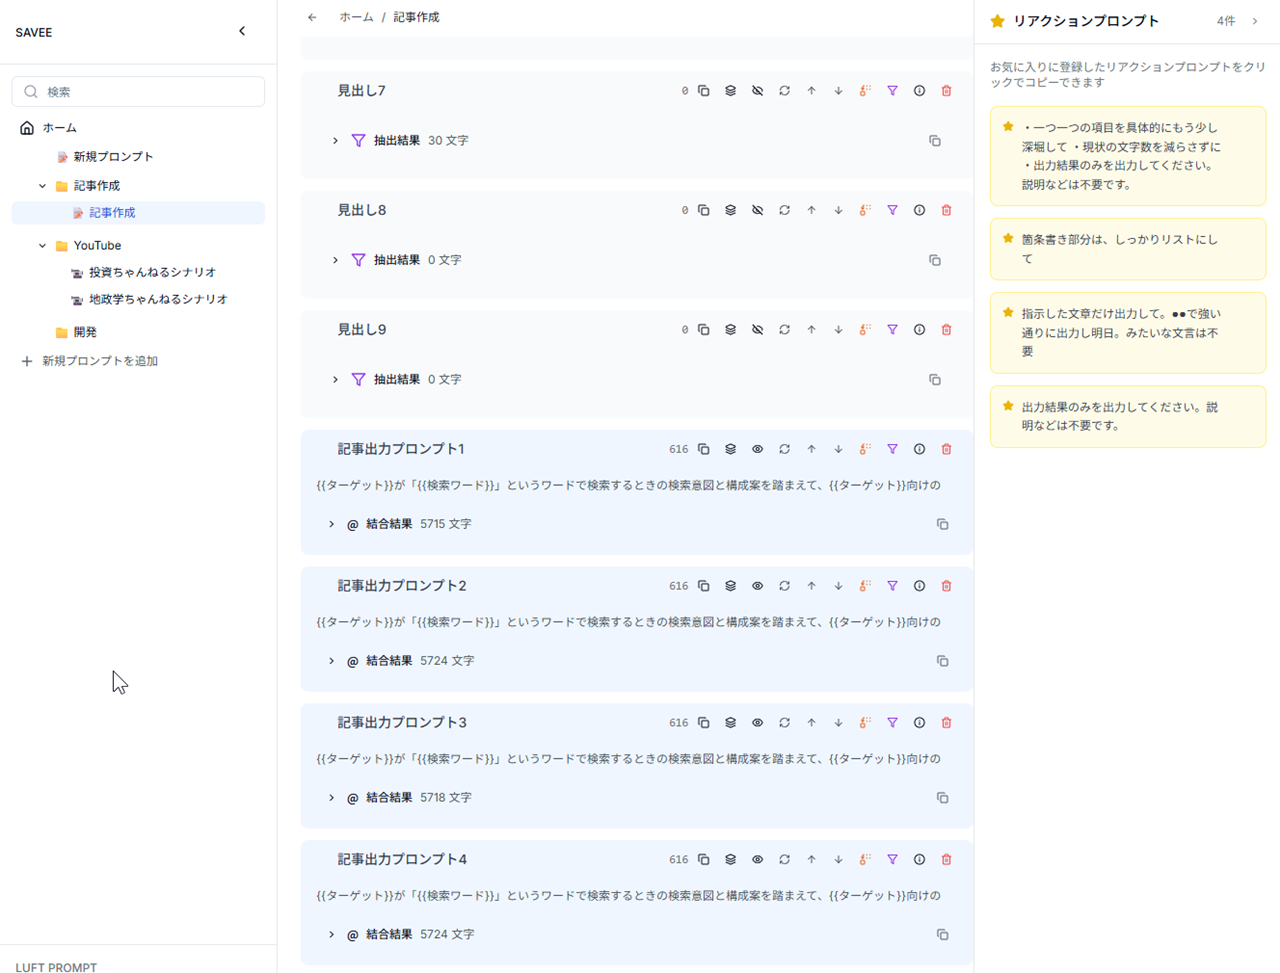Copy the 一つ一つの項目を具体的に reaction prompt card
The image size is (1280, 973).
click(1128, 156)
